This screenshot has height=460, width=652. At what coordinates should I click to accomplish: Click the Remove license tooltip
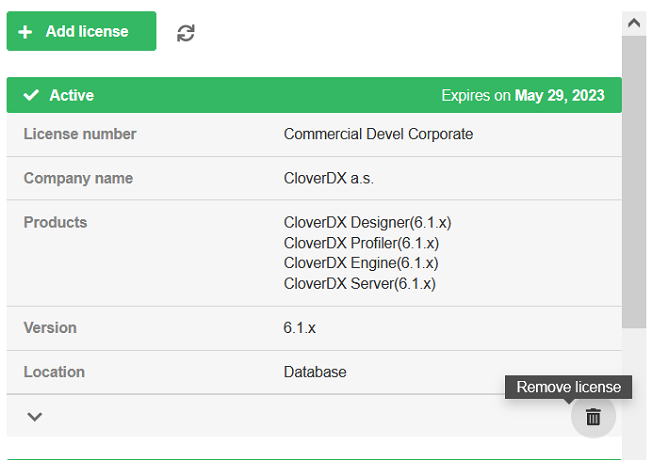[568, 387]
